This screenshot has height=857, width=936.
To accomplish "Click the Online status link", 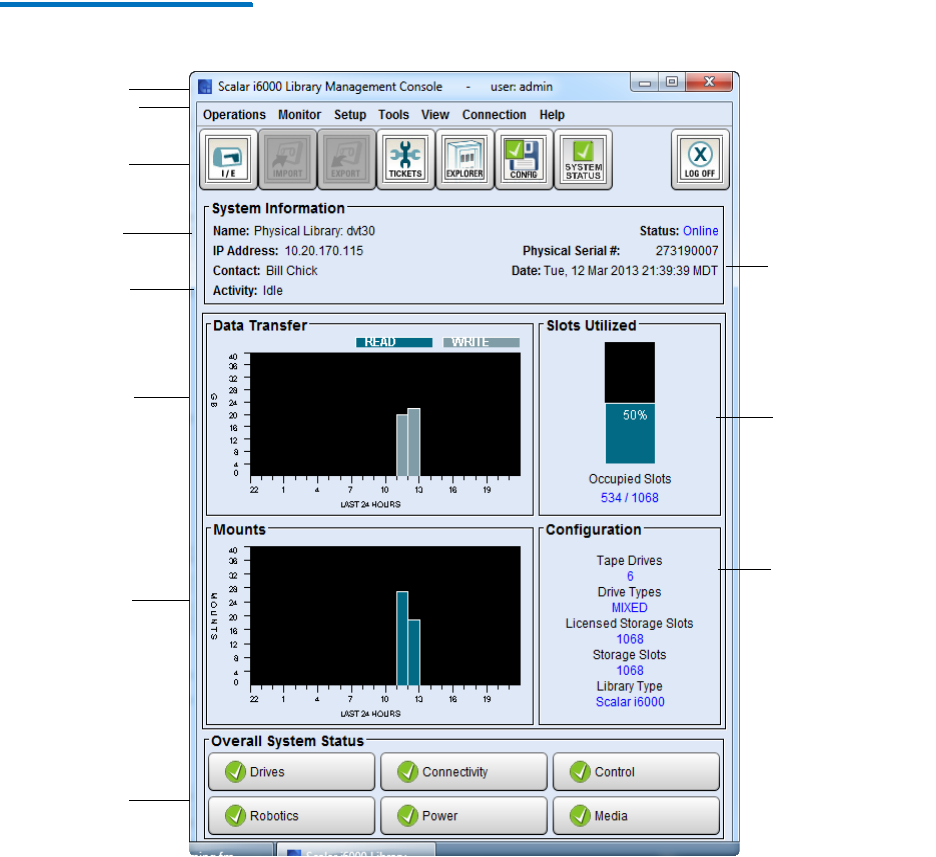I will 700,231.
